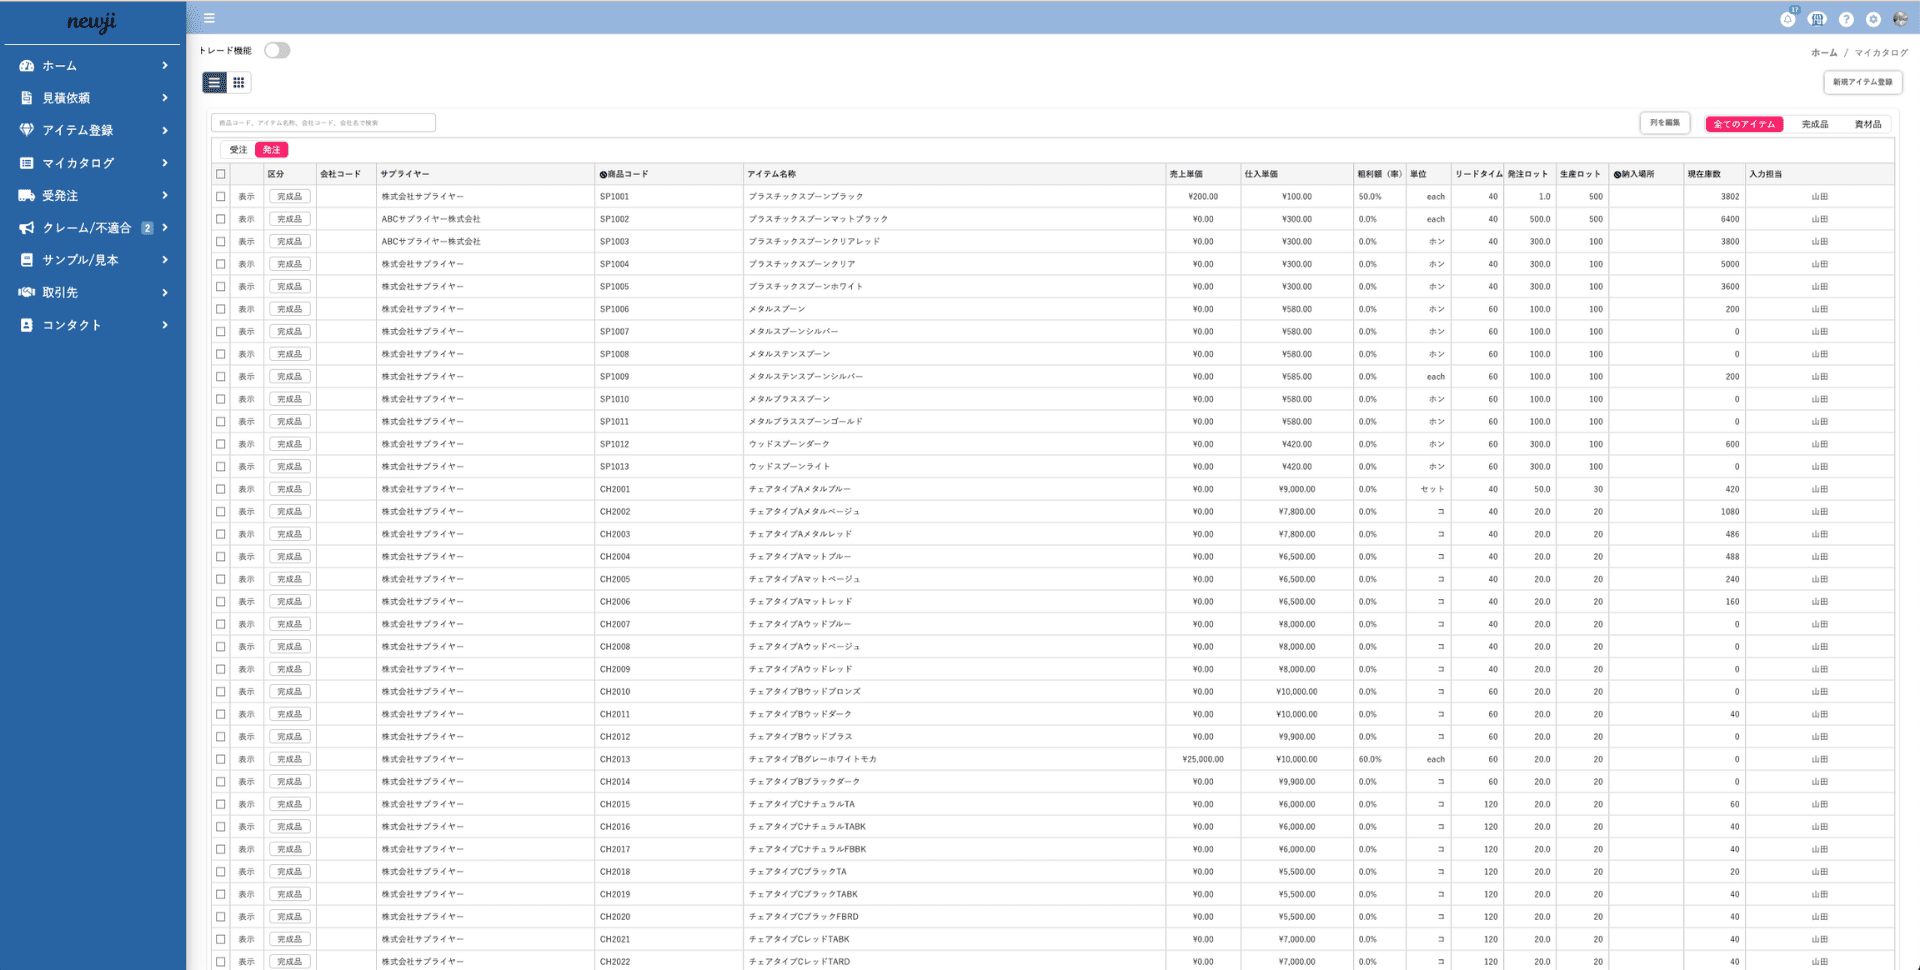Click the 列を編集 button

tap(1665, 123)
